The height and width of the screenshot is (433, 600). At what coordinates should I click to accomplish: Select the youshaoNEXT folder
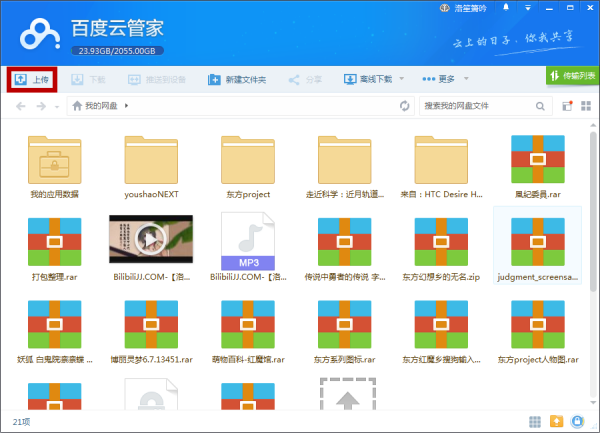[x=151, y=167]
